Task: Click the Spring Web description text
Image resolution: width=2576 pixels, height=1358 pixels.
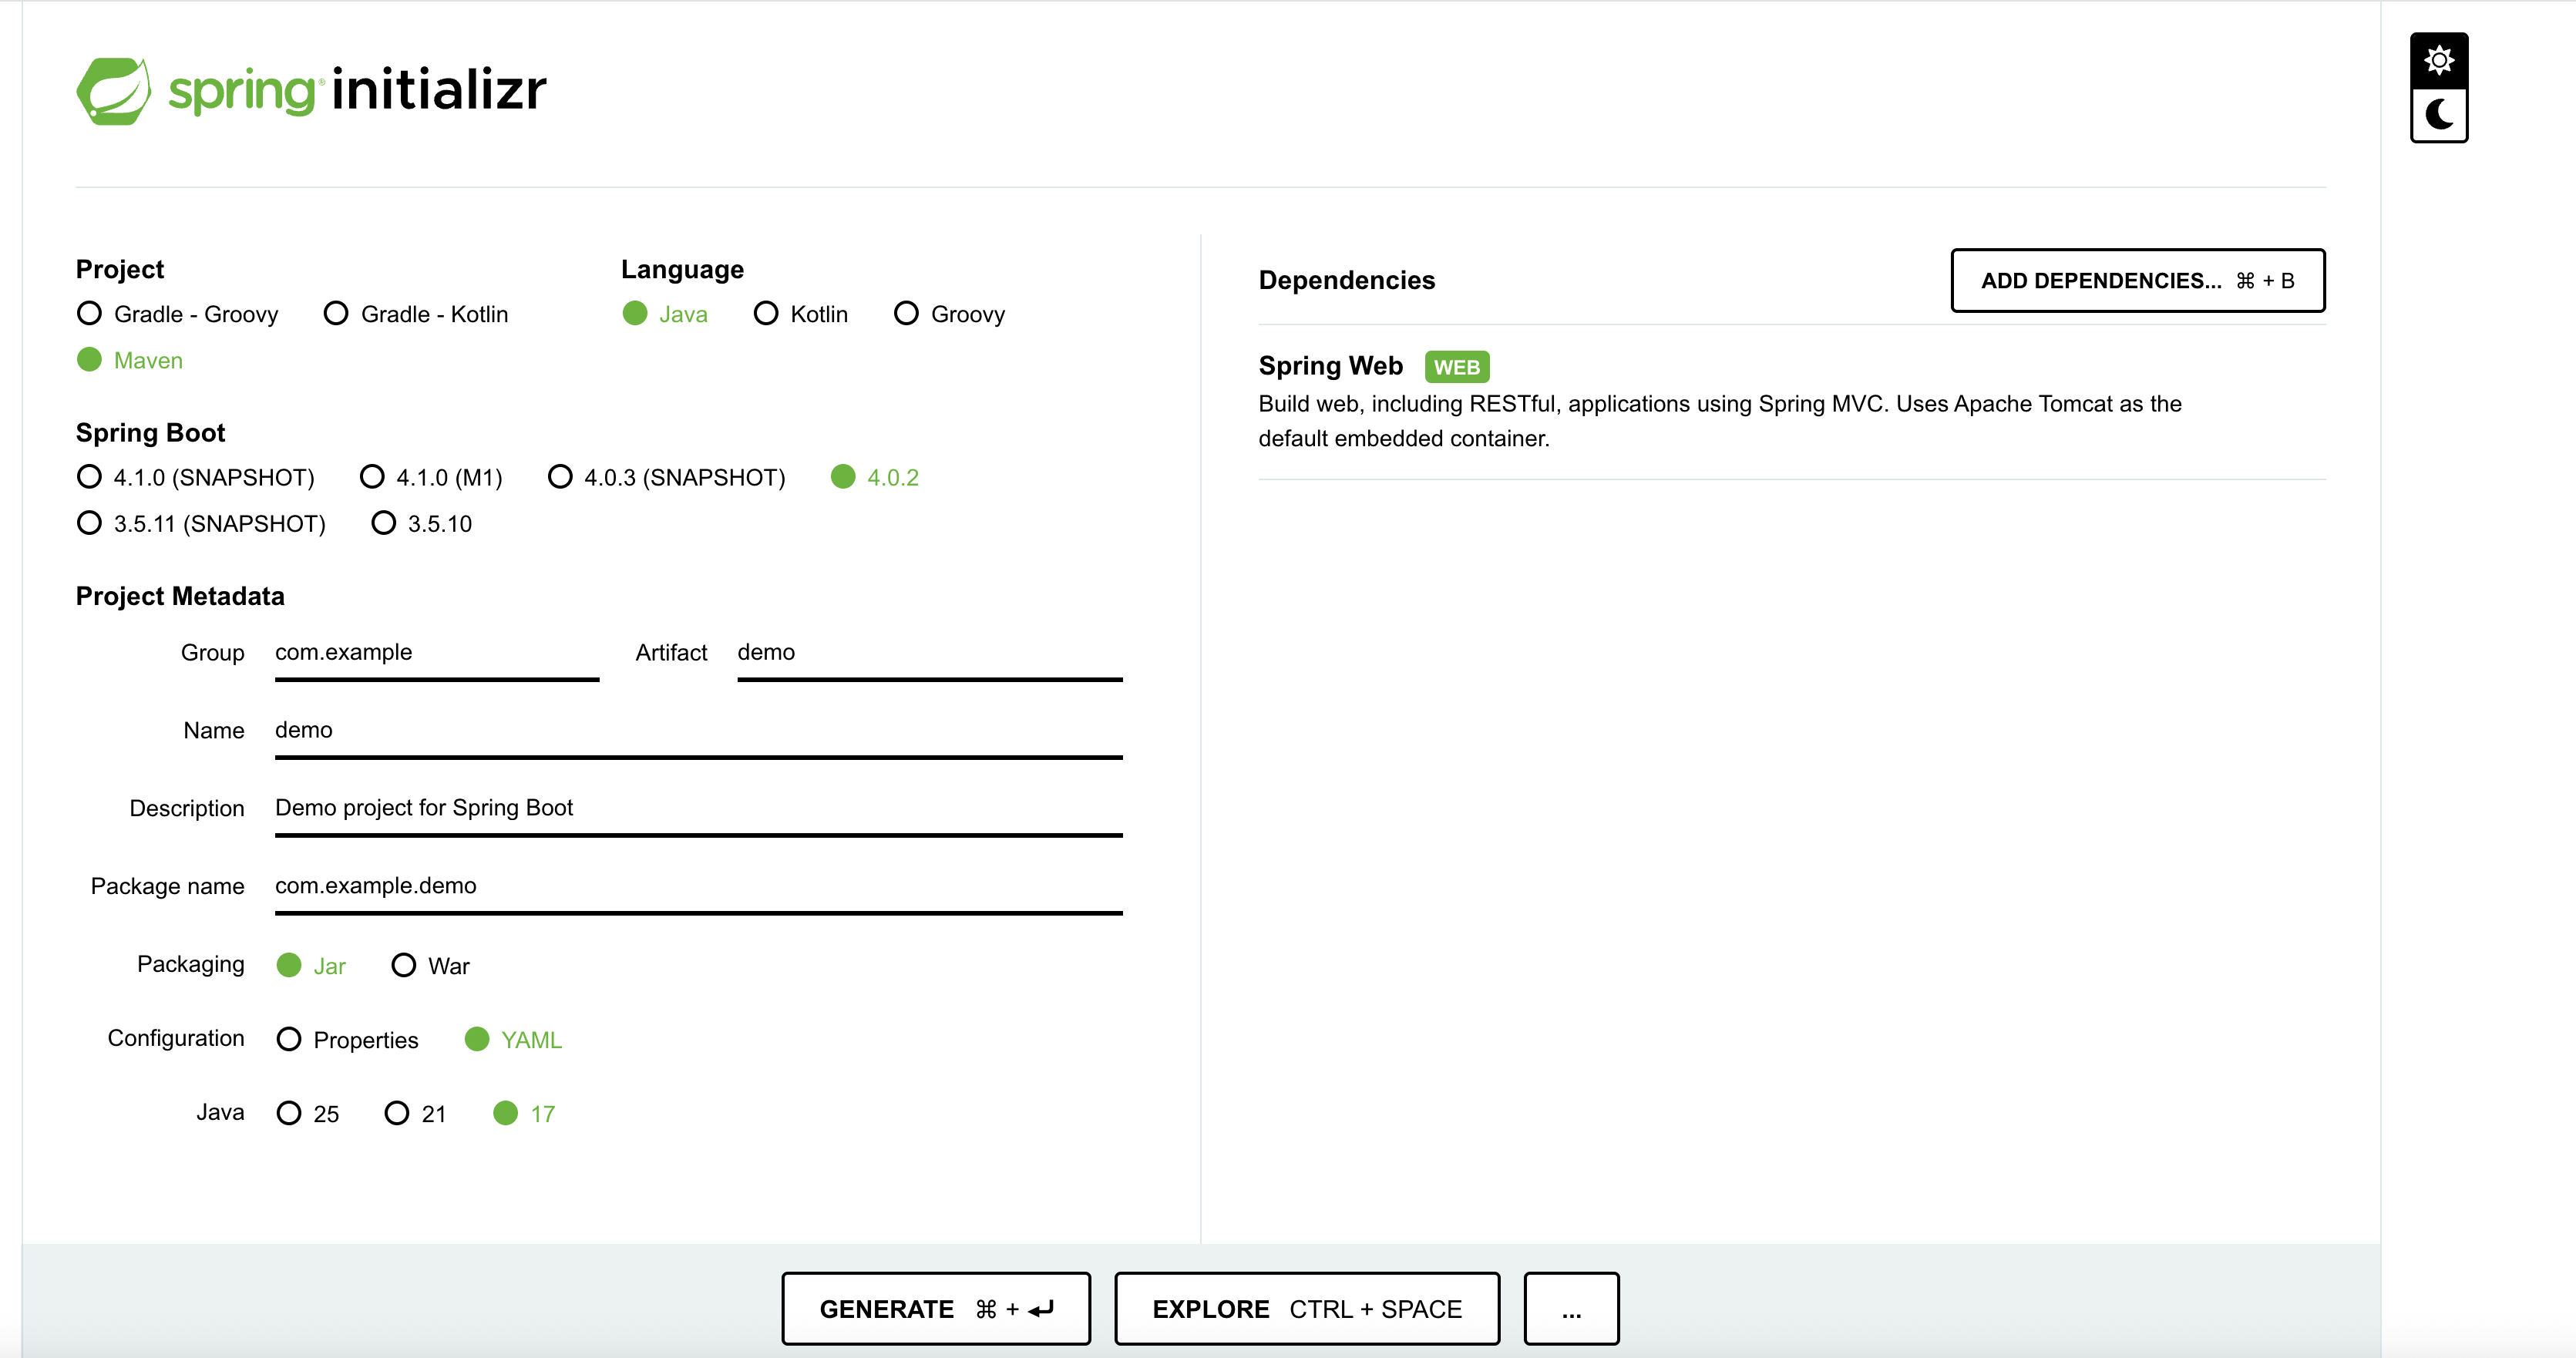Action: tap(1720, 421)
